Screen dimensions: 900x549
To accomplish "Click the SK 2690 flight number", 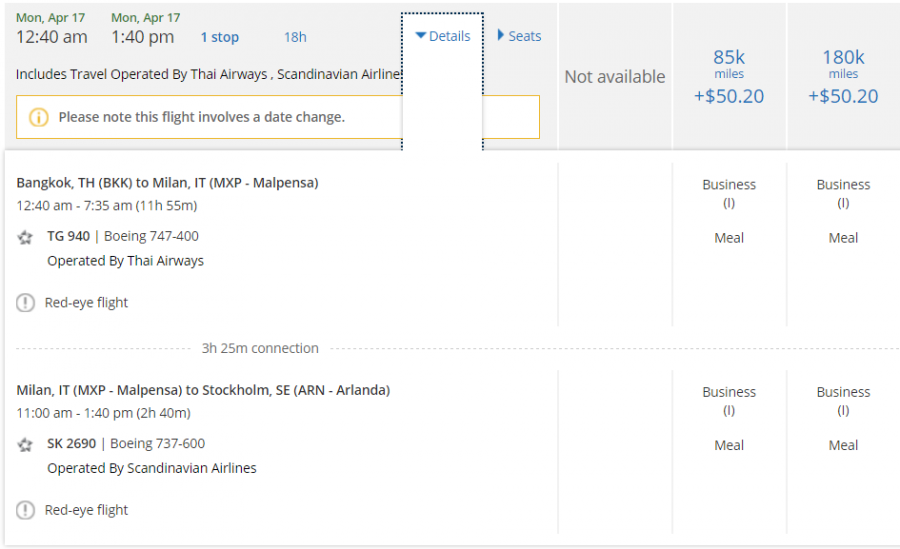I will point(72,444).
